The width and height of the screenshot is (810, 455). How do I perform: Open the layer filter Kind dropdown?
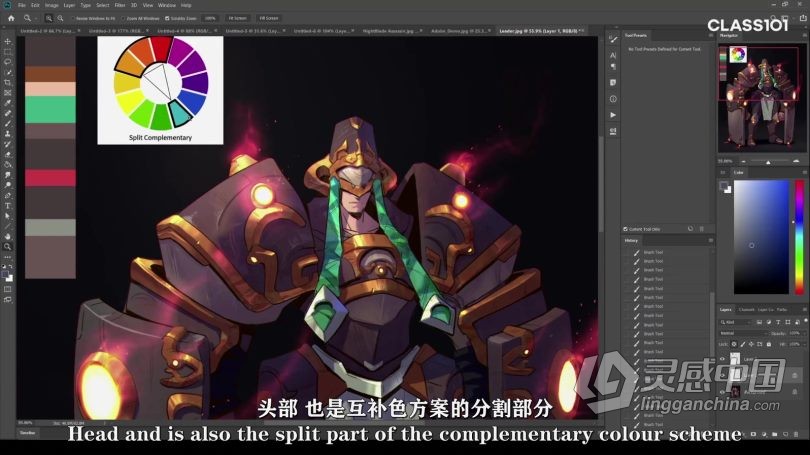(737, 322)
